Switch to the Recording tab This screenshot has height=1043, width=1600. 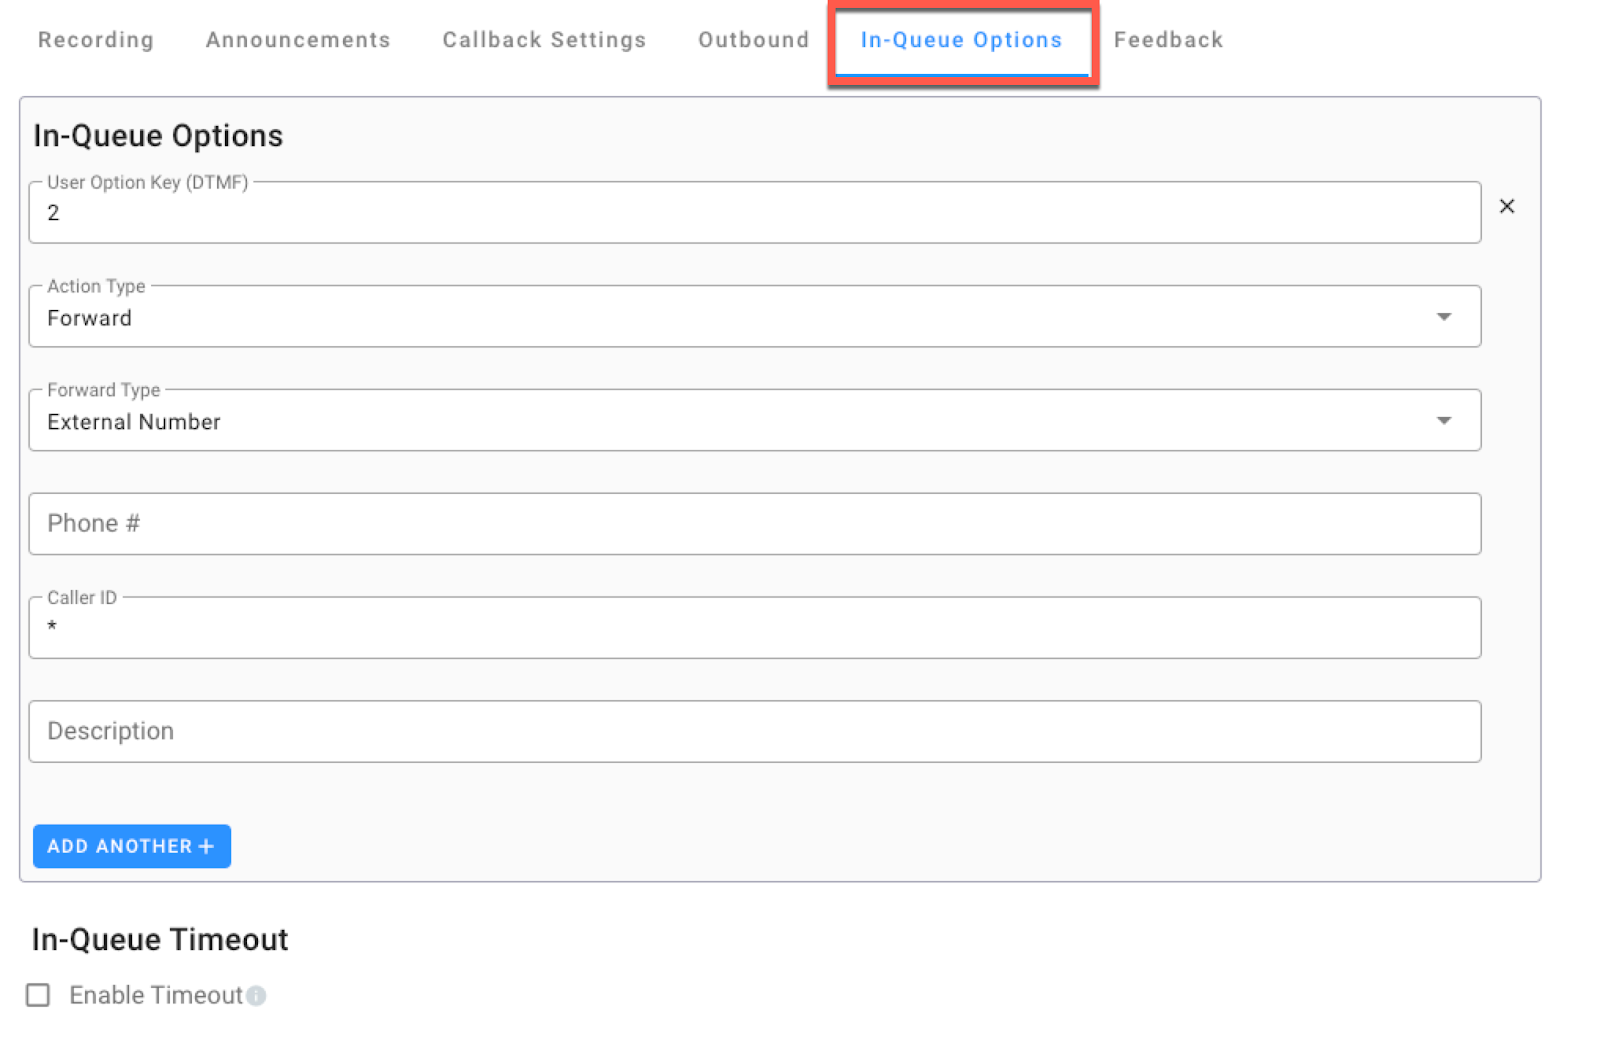pos(96,40)
